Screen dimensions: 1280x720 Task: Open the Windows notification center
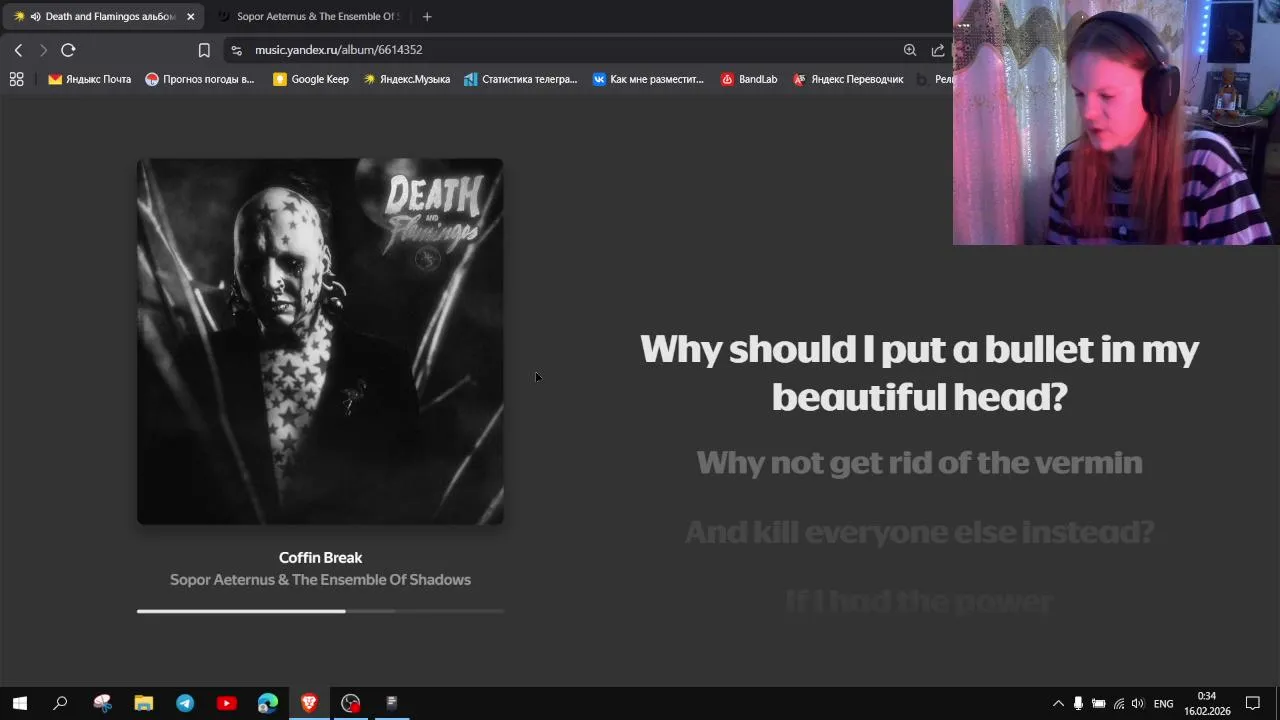coord(1253,704)
